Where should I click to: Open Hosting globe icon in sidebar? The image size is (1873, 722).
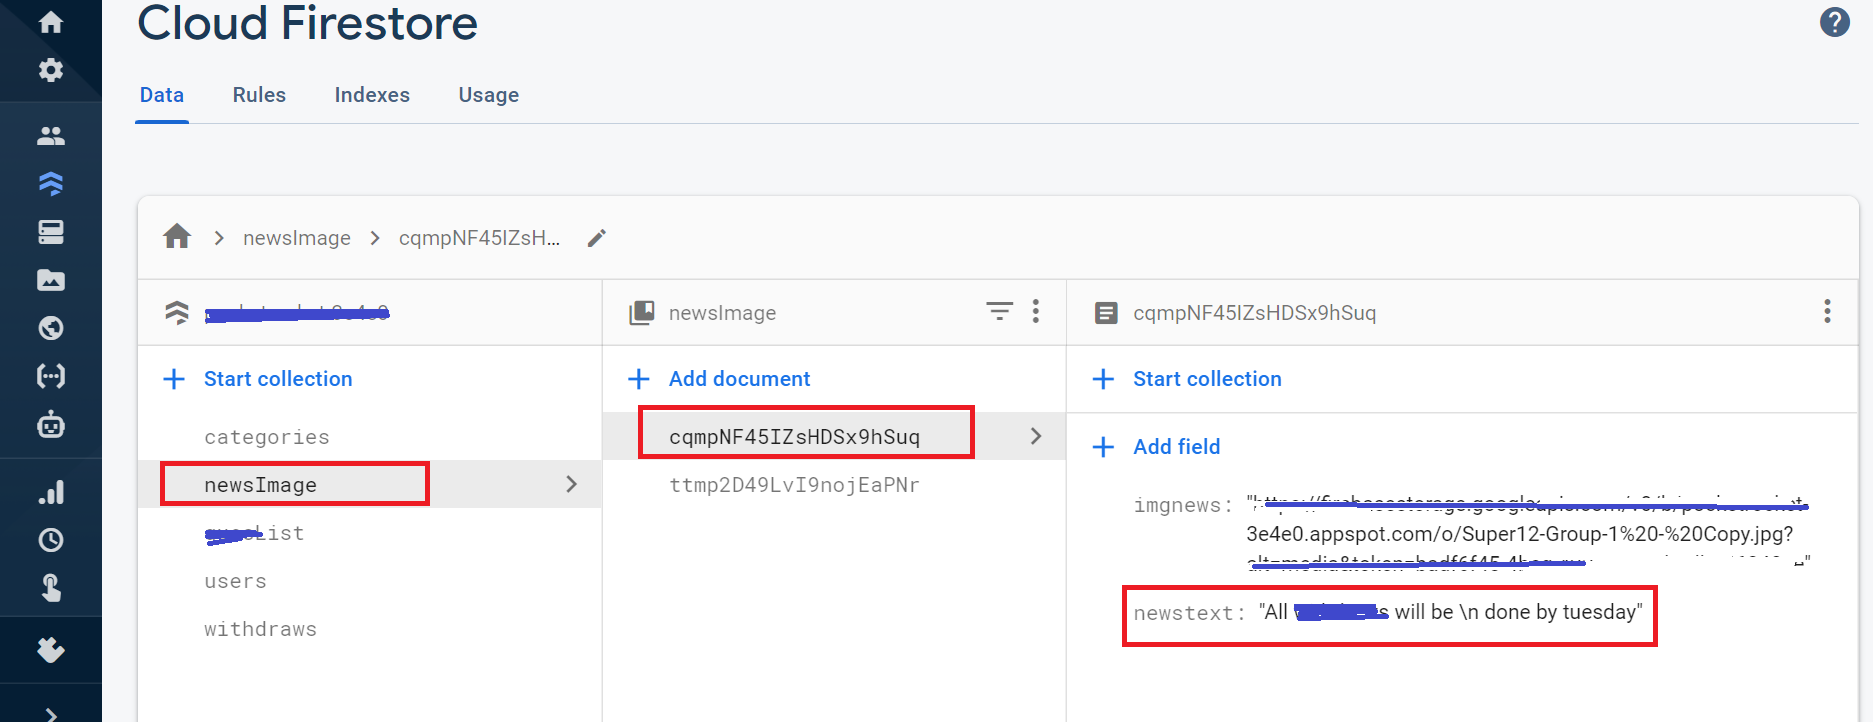click(51, 328)
